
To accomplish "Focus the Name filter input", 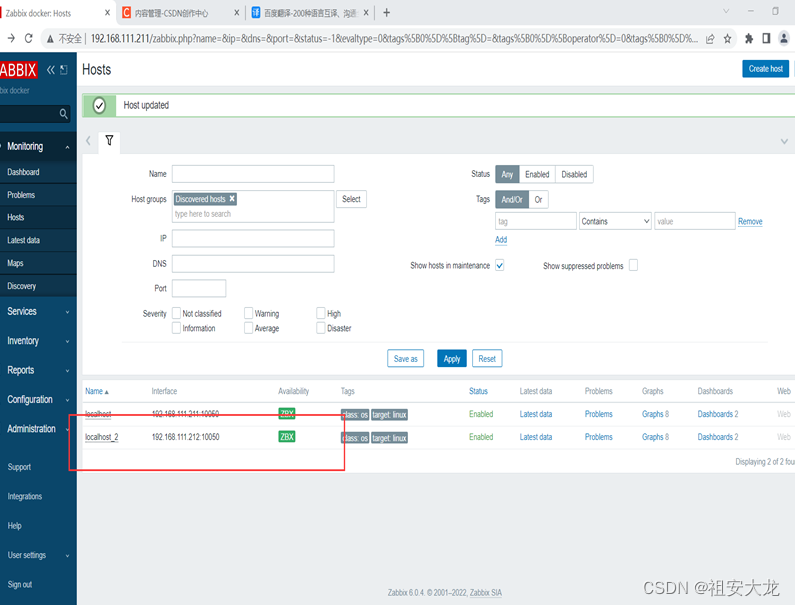I will 253,174.
